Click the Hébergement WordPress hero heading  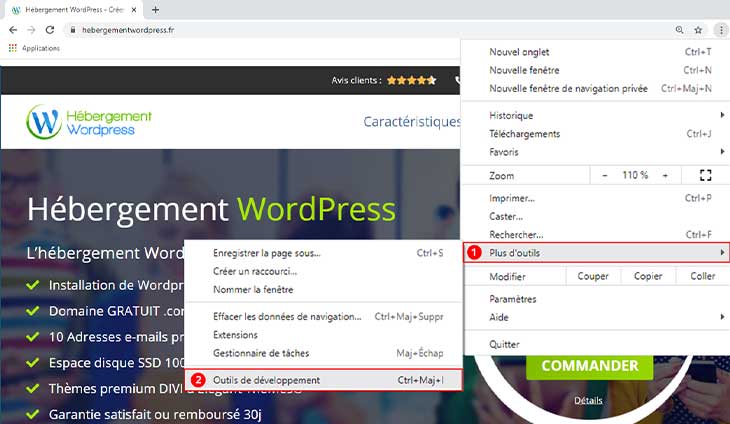pyautogui.click(x=211, y=209)
